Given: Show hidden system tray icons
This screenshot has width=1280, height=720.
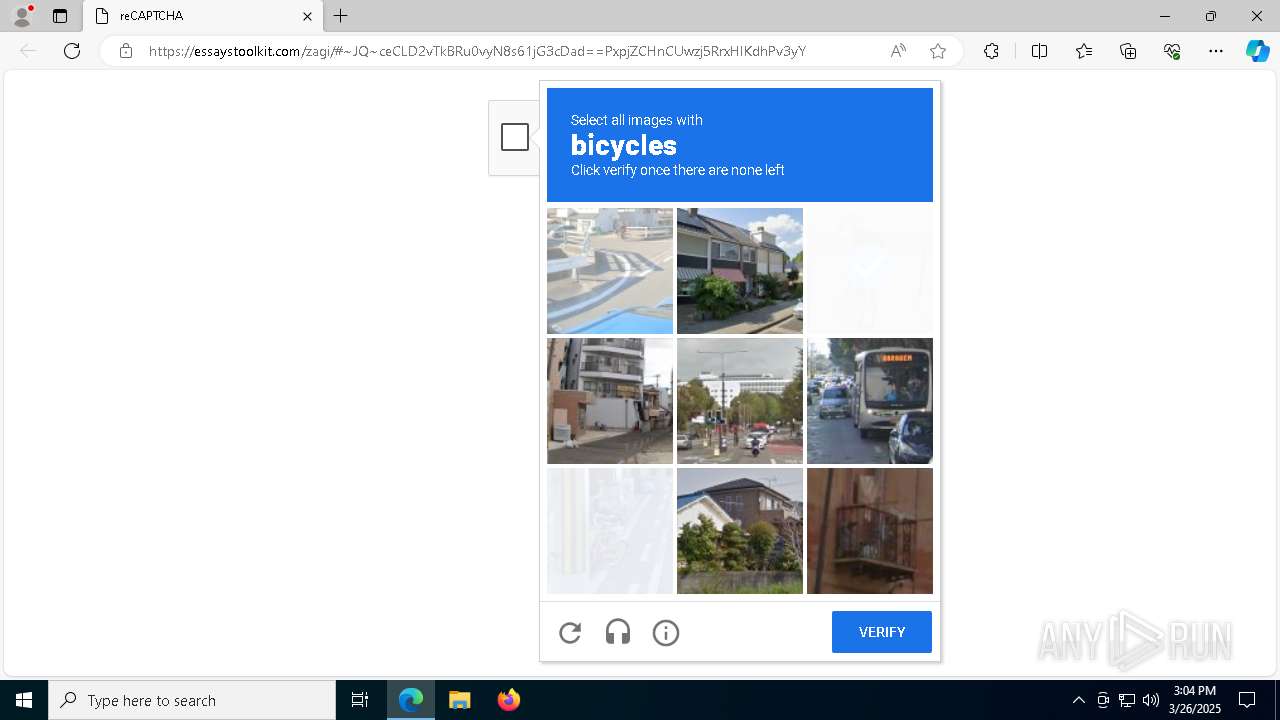Looking at the screenshot, I should [1078, 700].
